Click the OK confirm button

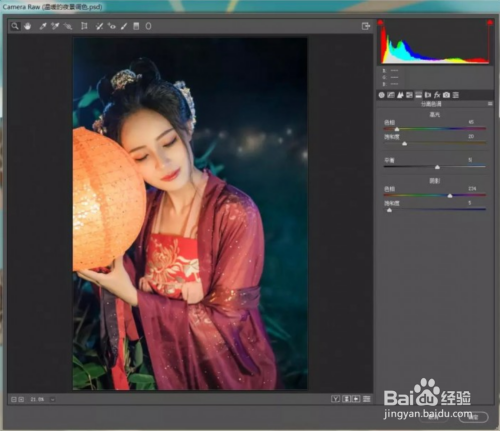tap(473, 417)
